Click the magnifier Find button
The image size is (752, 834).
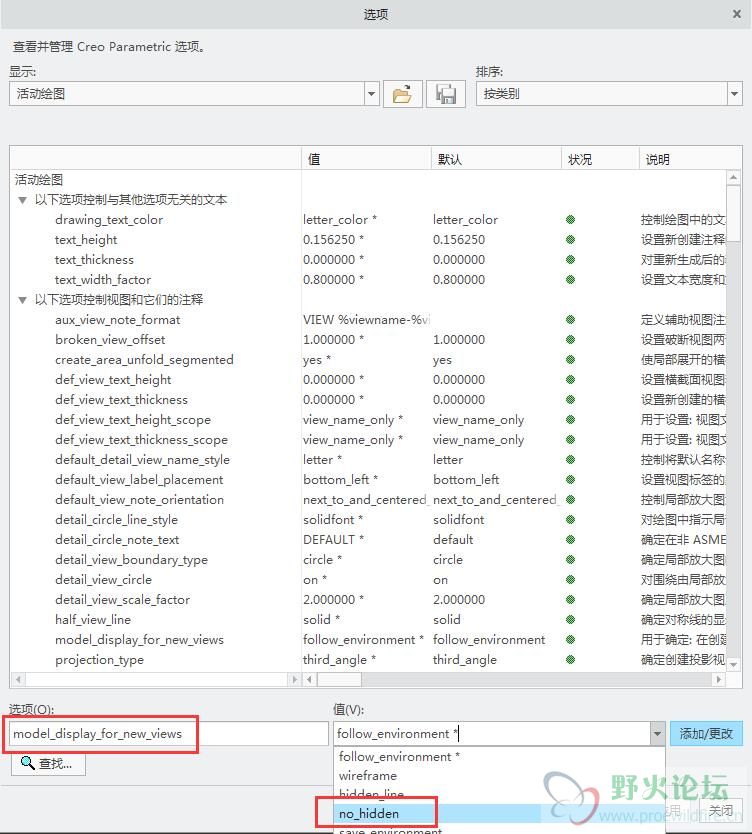click(x=48, y=763)
